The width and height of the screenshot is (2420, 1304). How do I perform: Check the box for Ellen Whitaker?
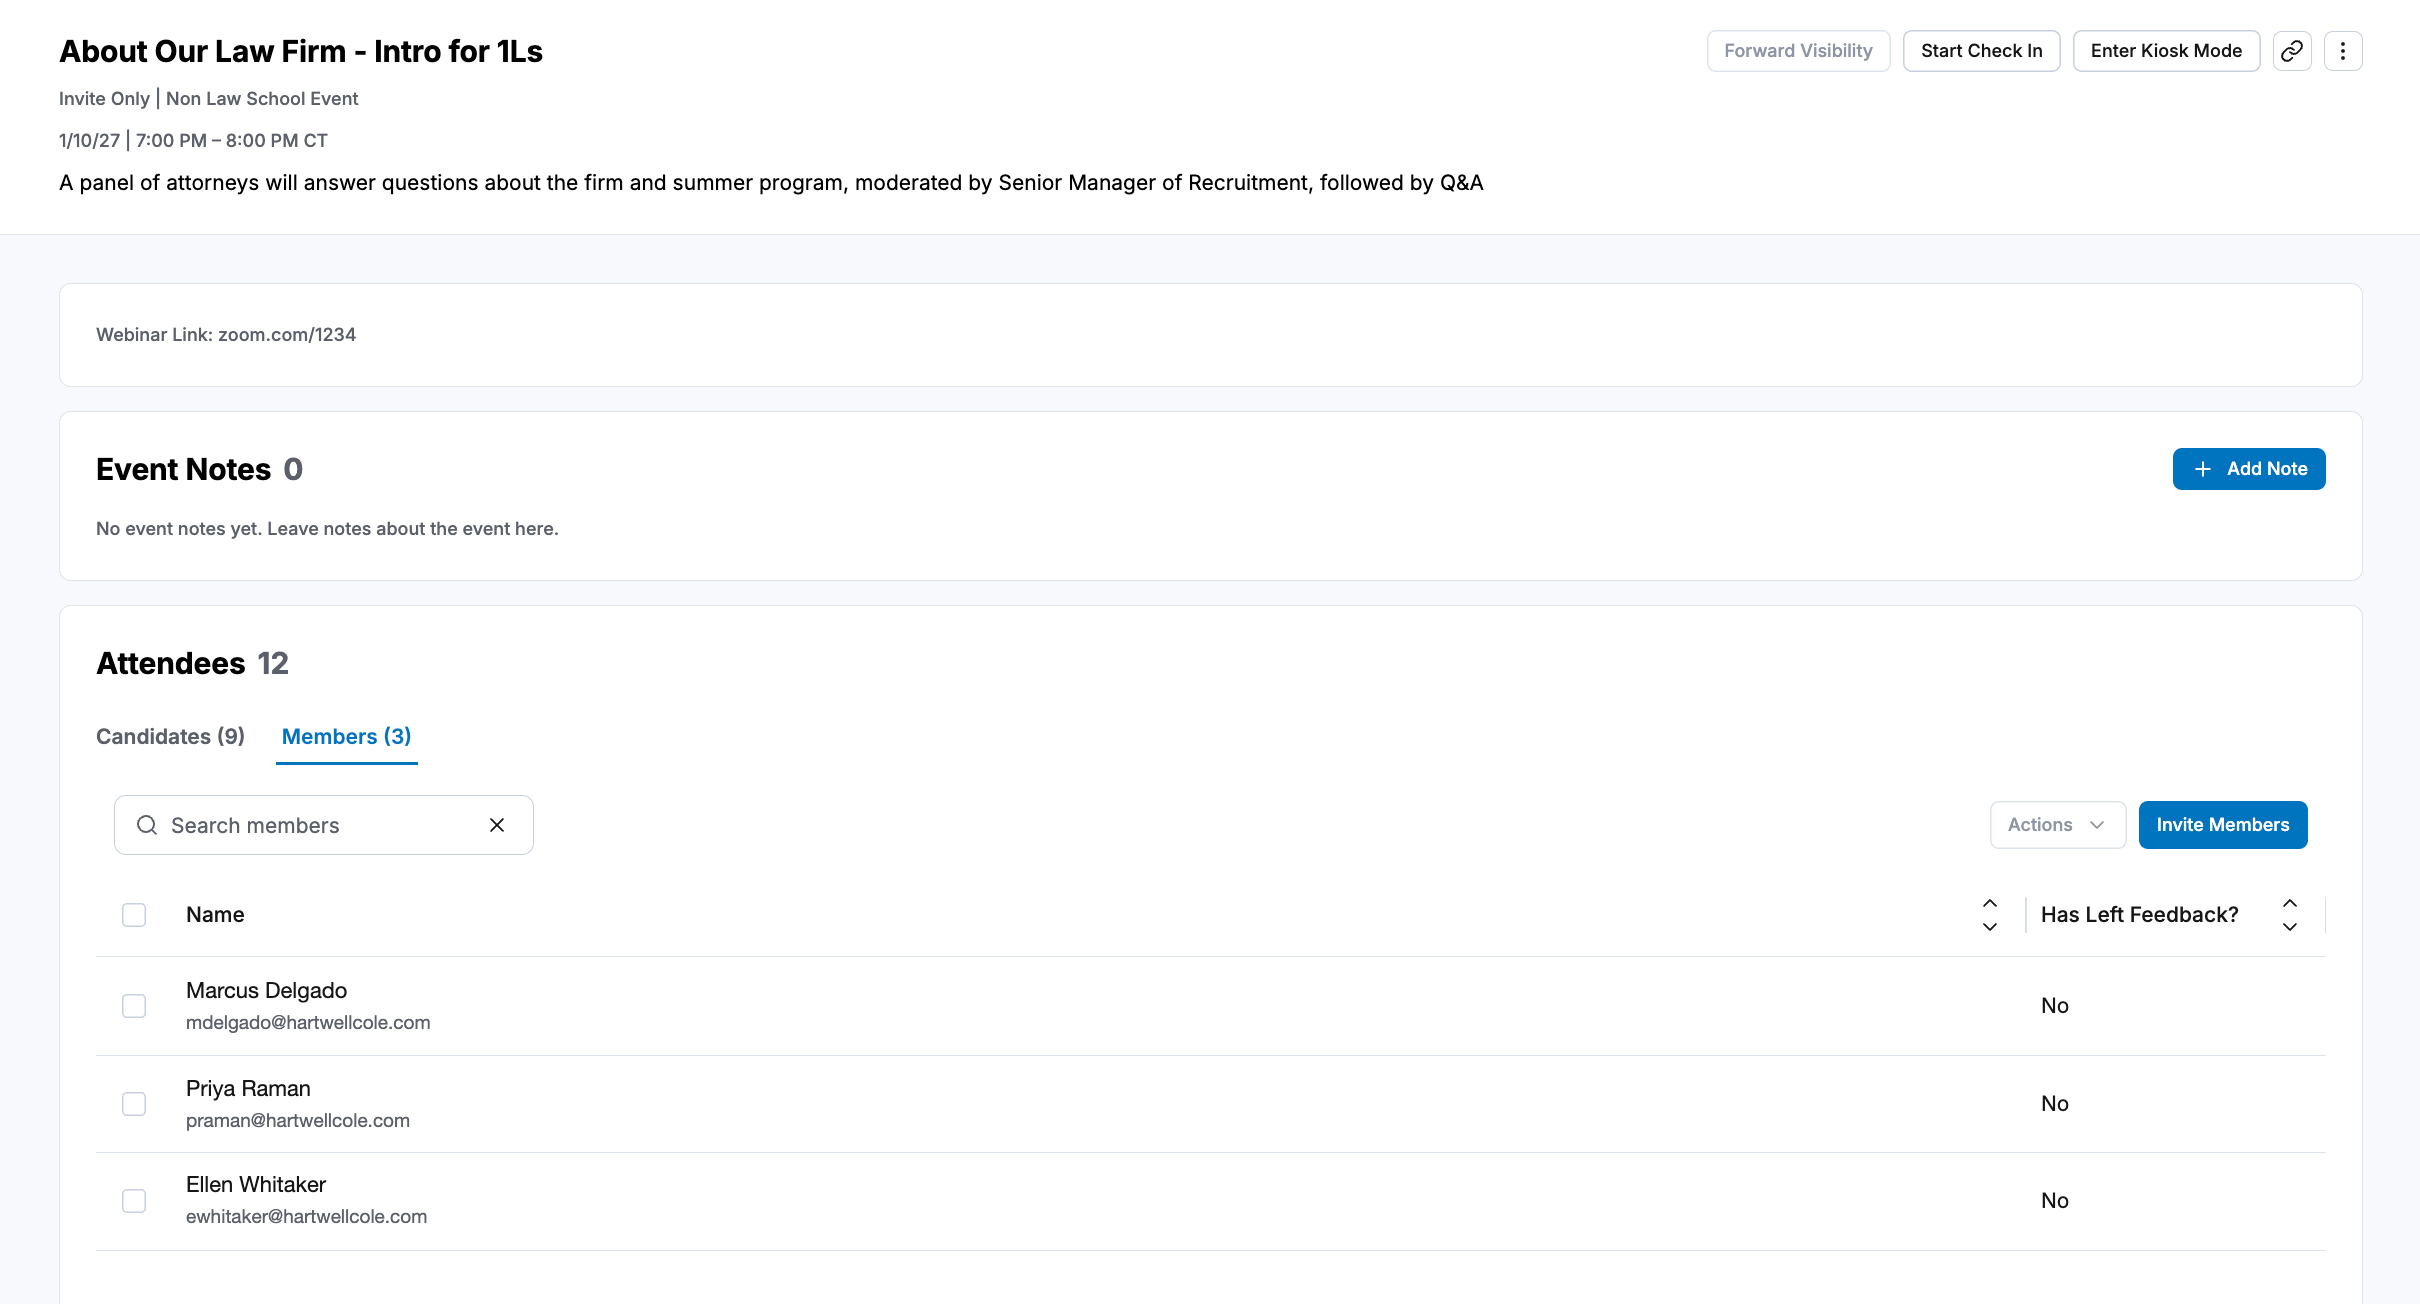134,1201
